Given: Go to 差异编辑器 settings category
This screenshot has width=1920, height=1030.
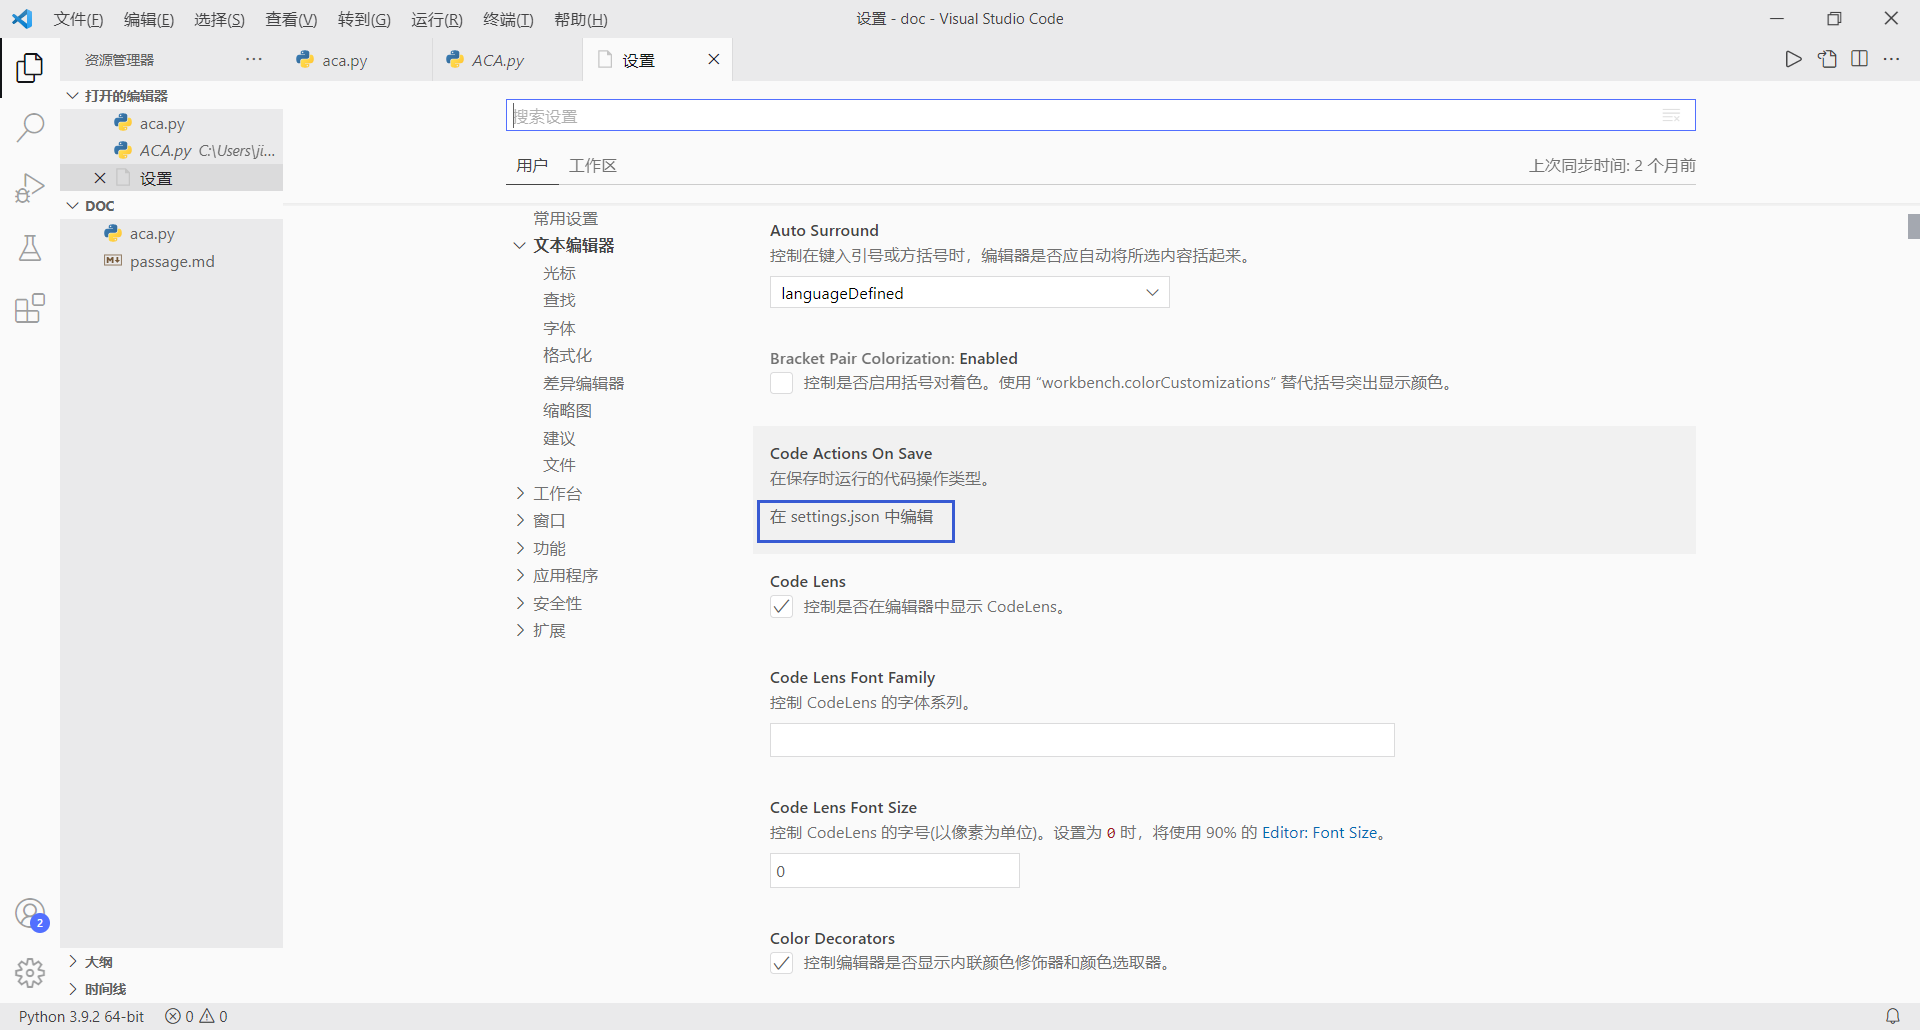Looking at the screenshot, I should [583, 383].
